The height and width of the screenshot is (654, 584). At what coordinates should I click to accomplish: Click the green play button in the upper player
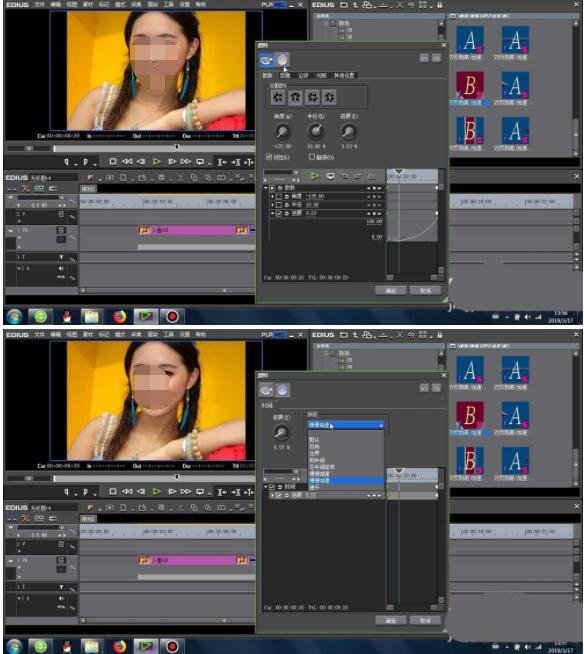point(156,162)
